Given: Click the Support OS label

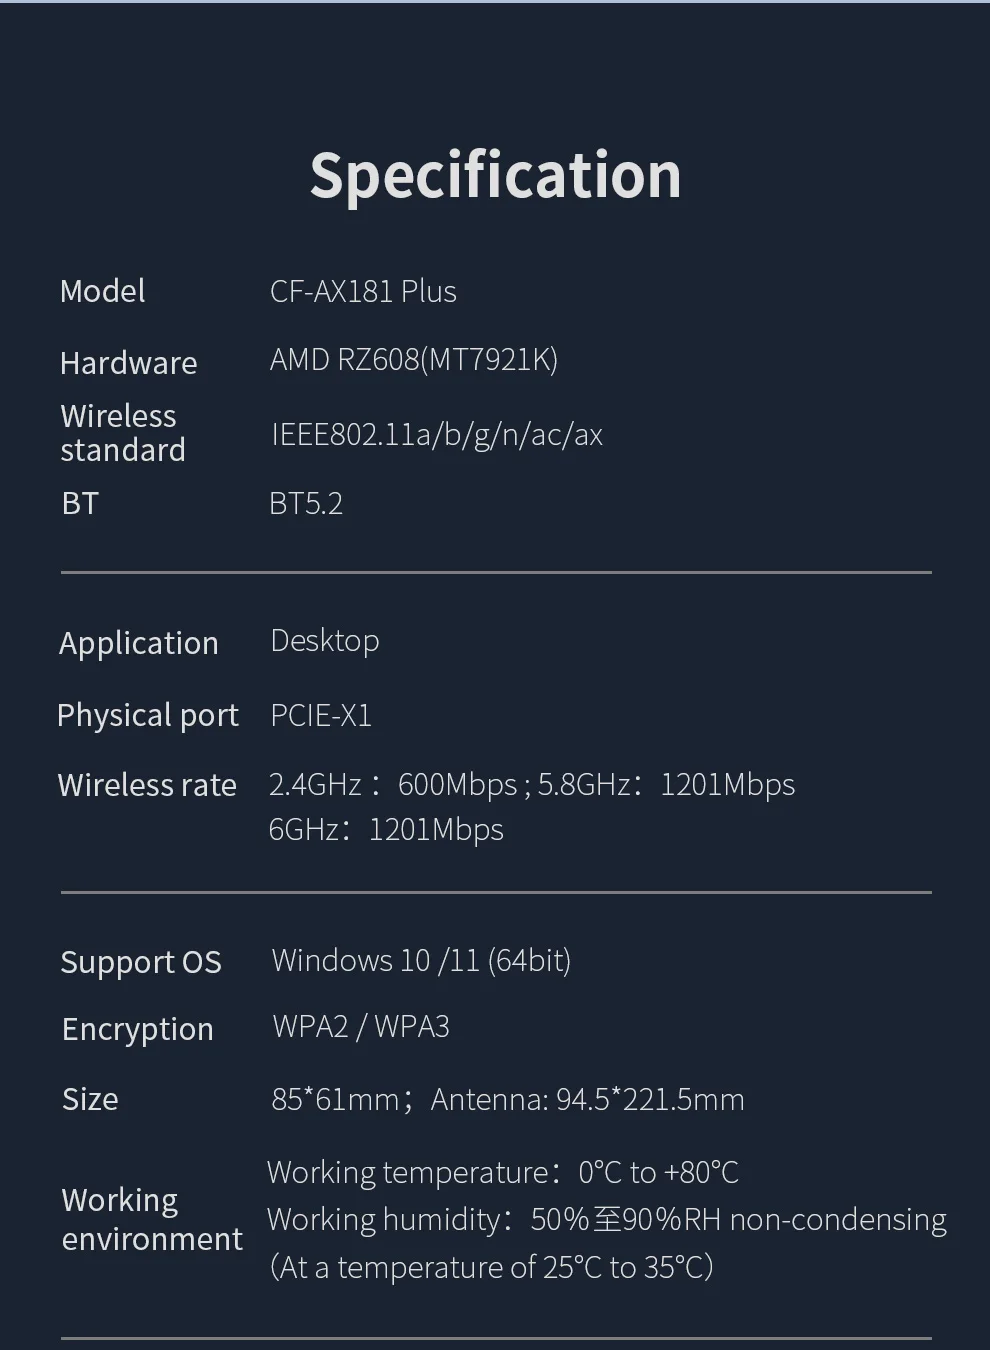Looking at the screenshot, I should [141, 962].
